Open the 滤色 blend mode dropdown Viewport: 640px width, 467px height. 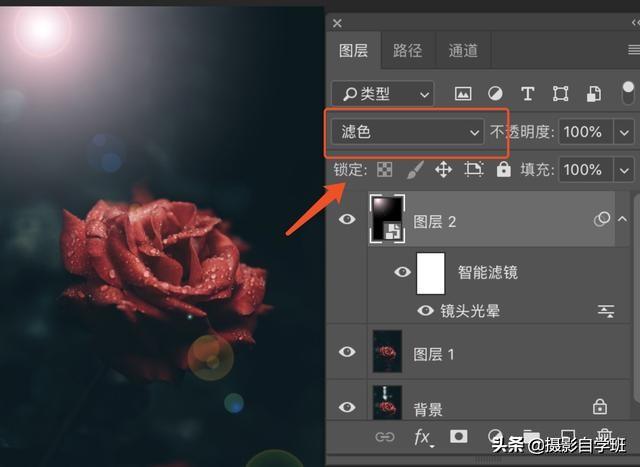pyautogui.click(x=407, y=132)
